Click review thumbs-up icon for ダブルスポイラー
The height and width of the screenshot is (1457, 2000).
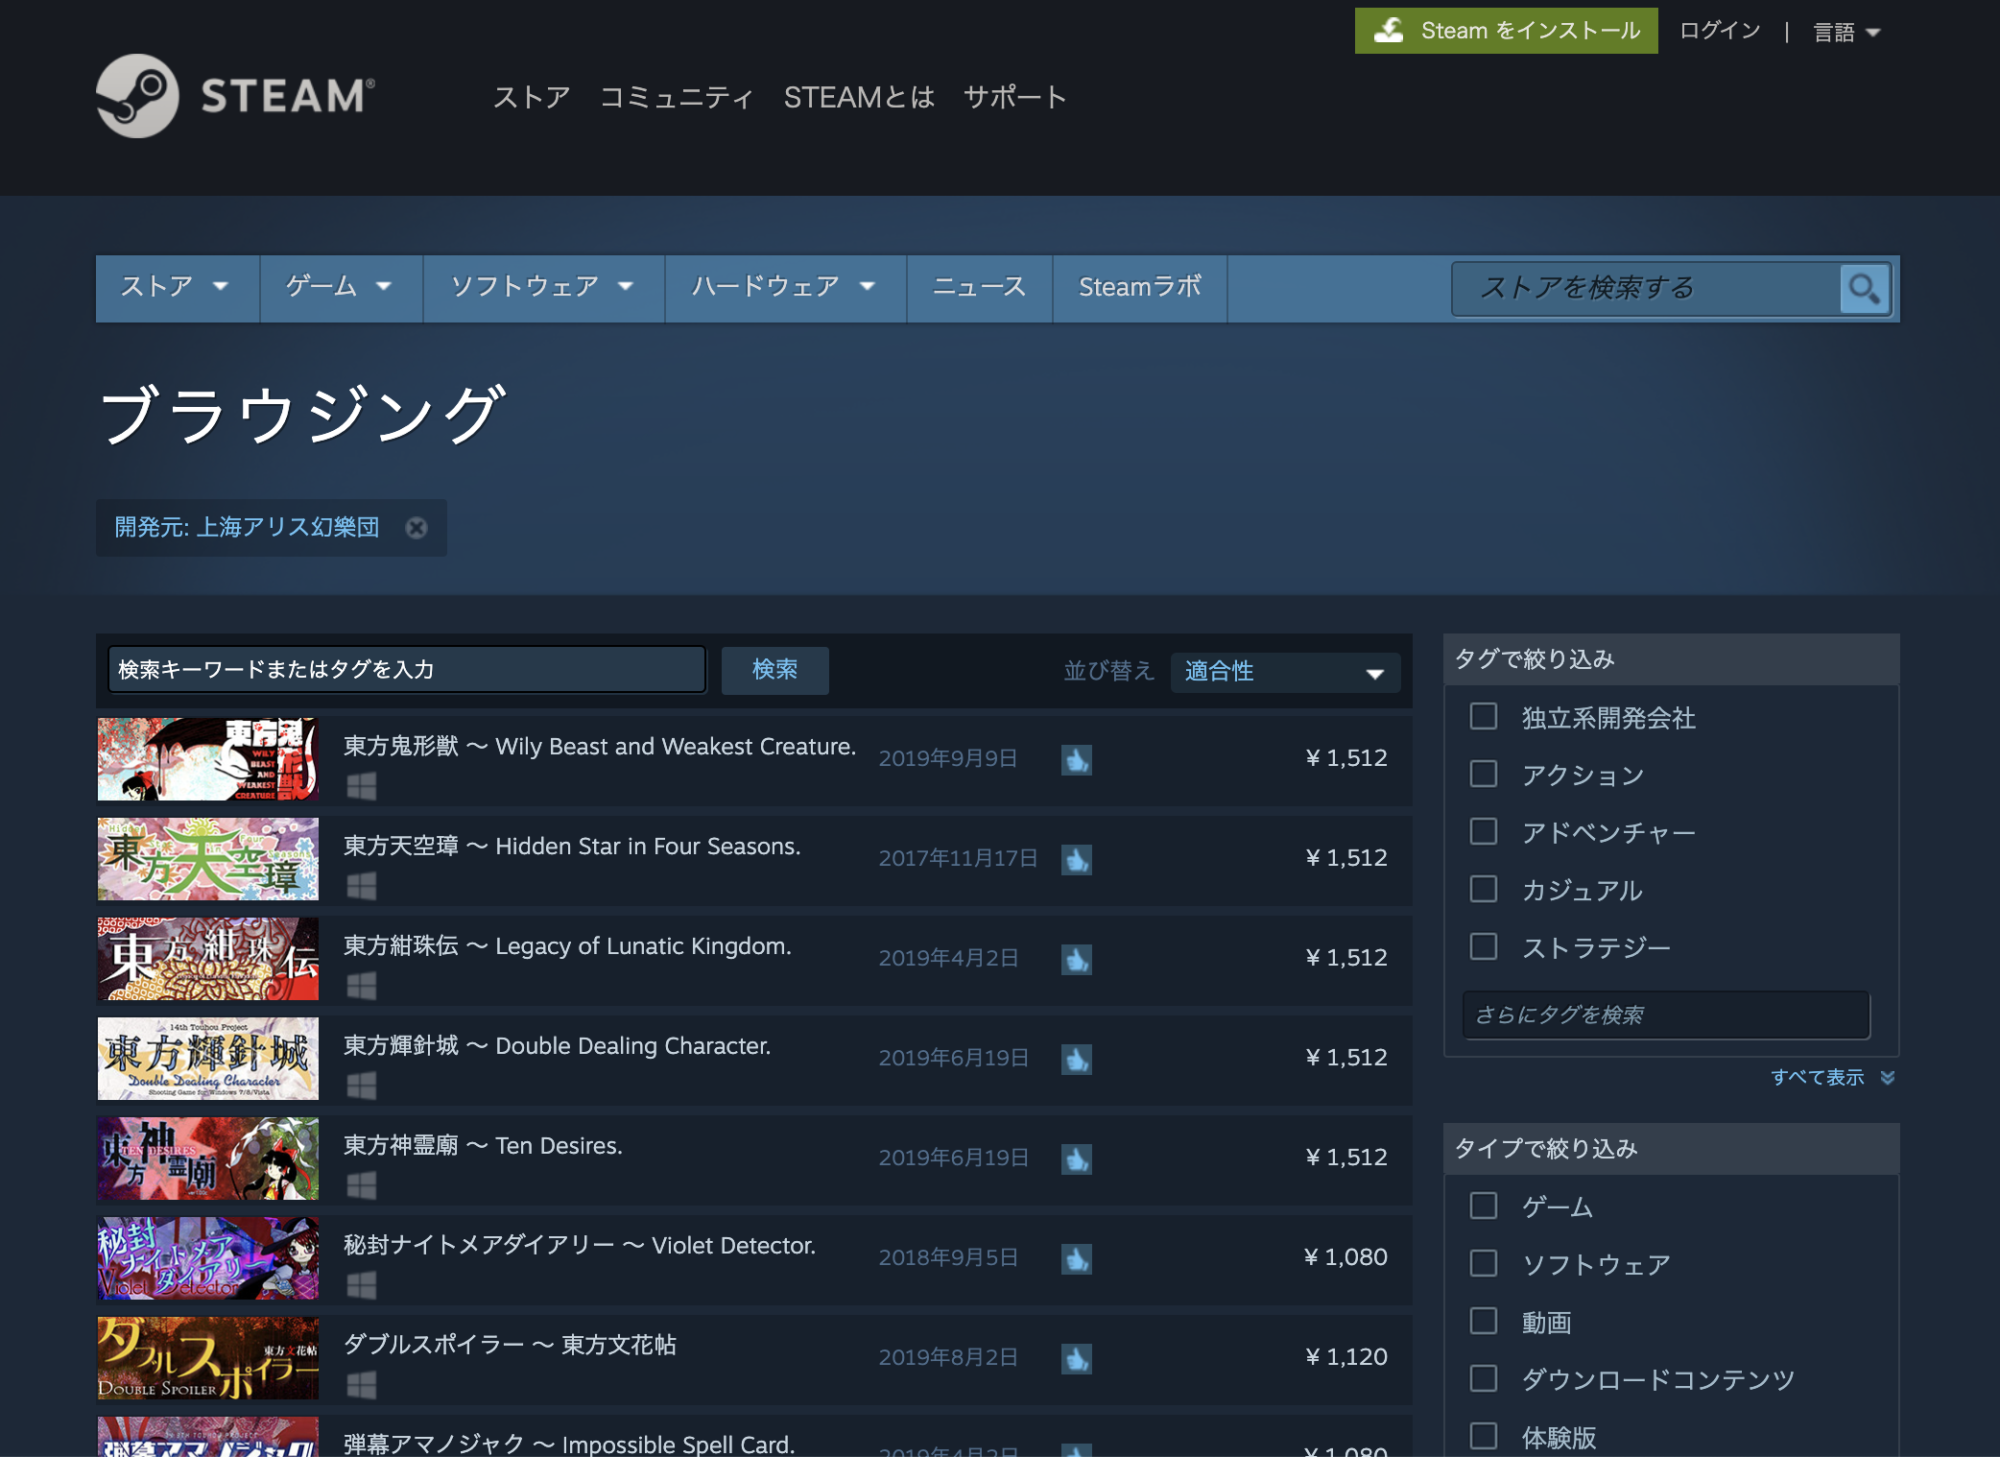point(1077,1360)
